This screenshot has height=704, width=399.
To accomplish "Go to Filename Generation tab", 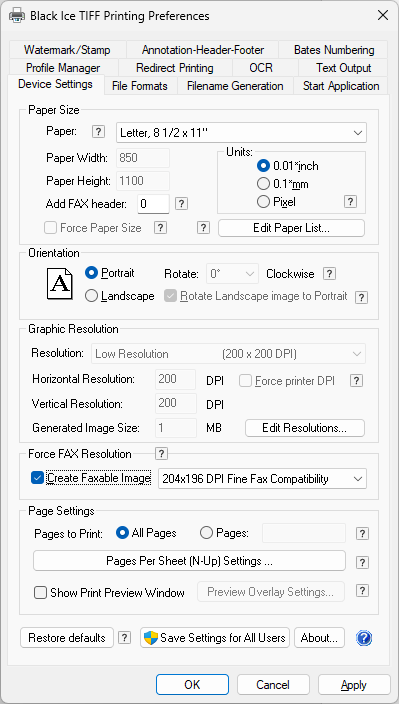I will pyautogui.click(x=235, y=86).
